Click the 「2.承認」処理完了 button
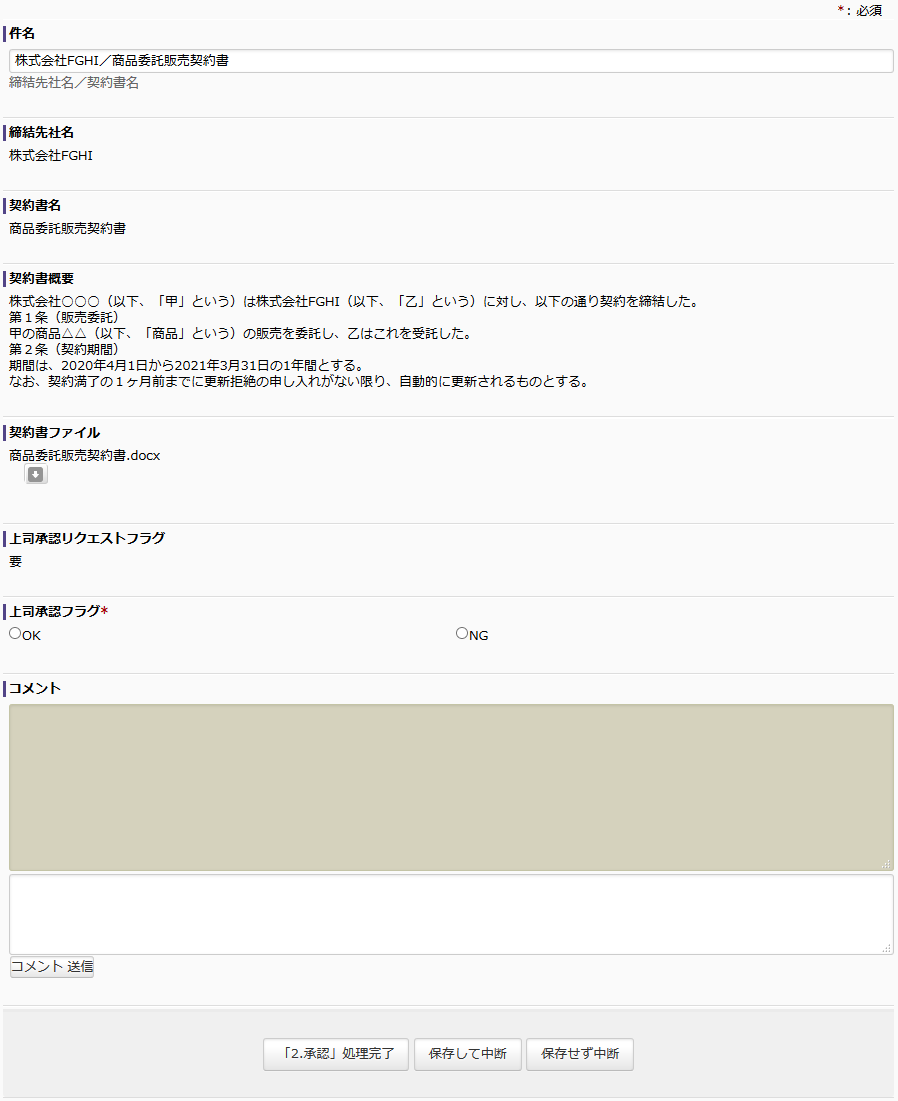 [x=336, y=1054]
